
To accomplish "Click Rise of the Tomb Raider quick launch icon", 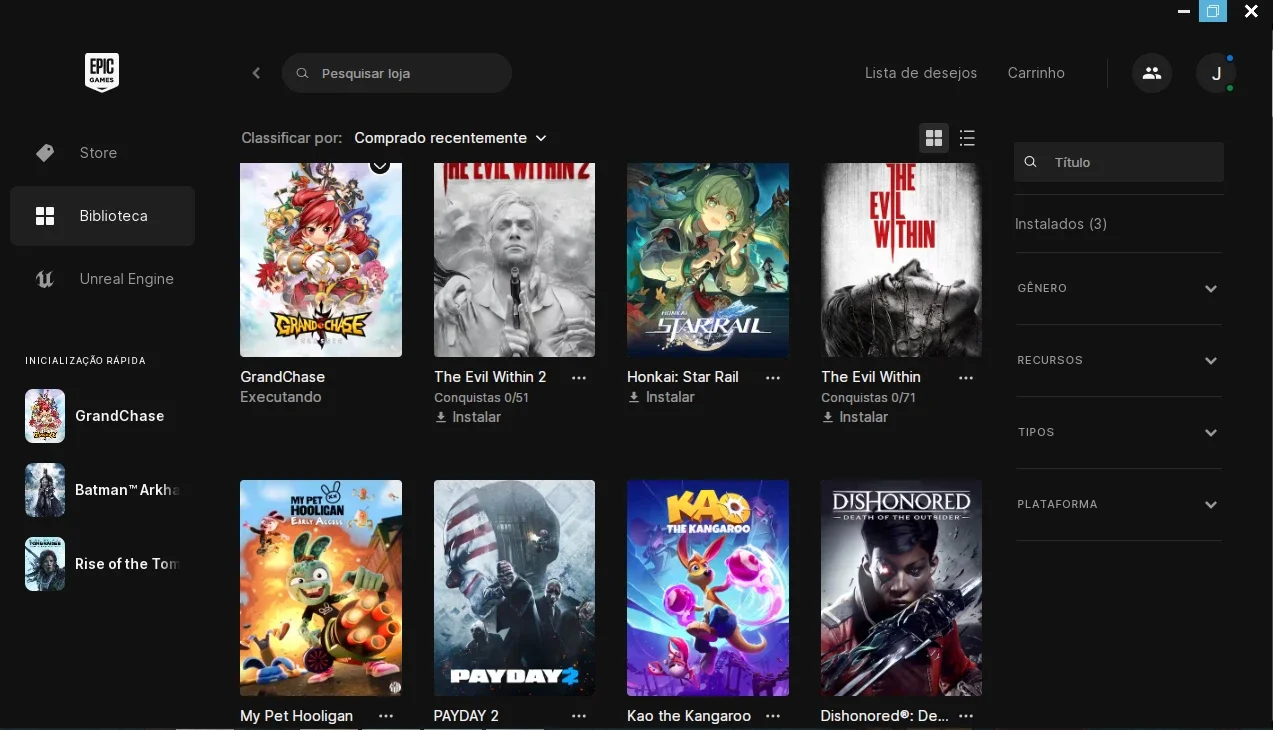I will click(x=45, y=564).
